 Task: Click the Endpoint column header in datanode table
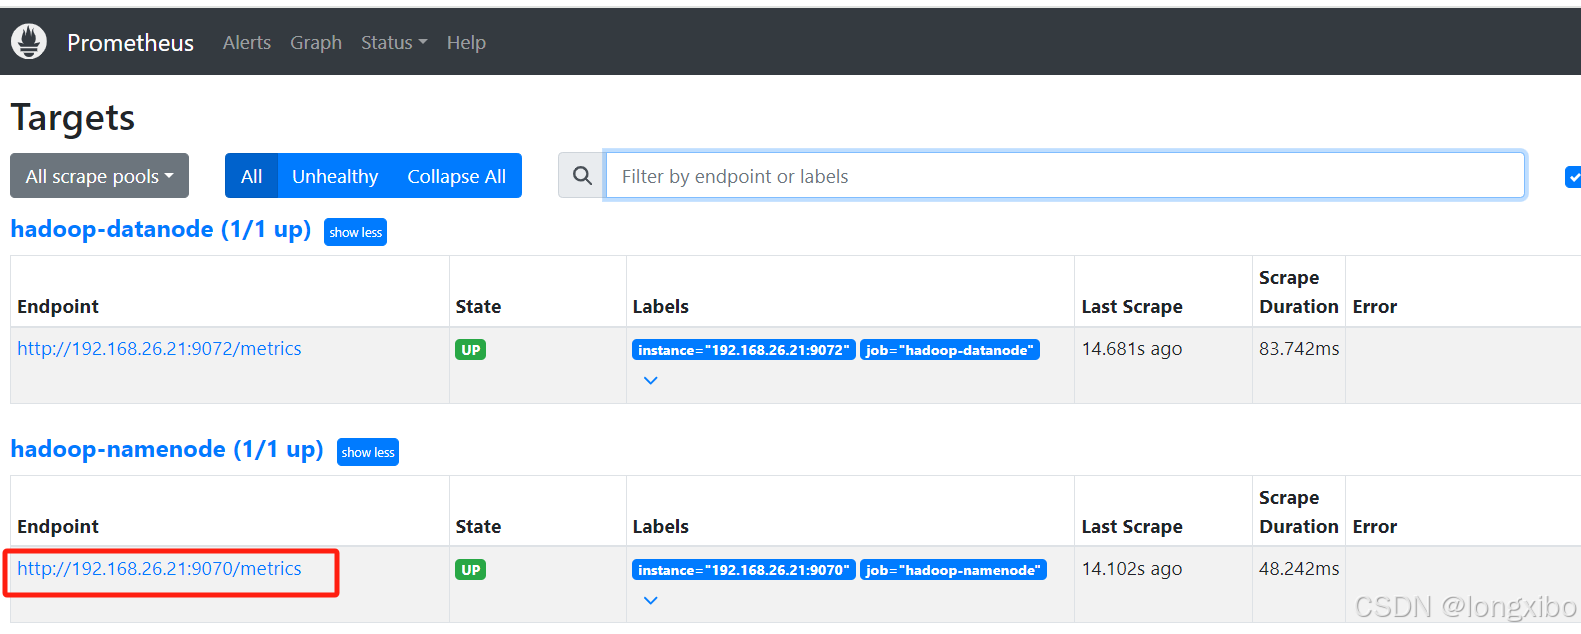[x=58, y=306]
